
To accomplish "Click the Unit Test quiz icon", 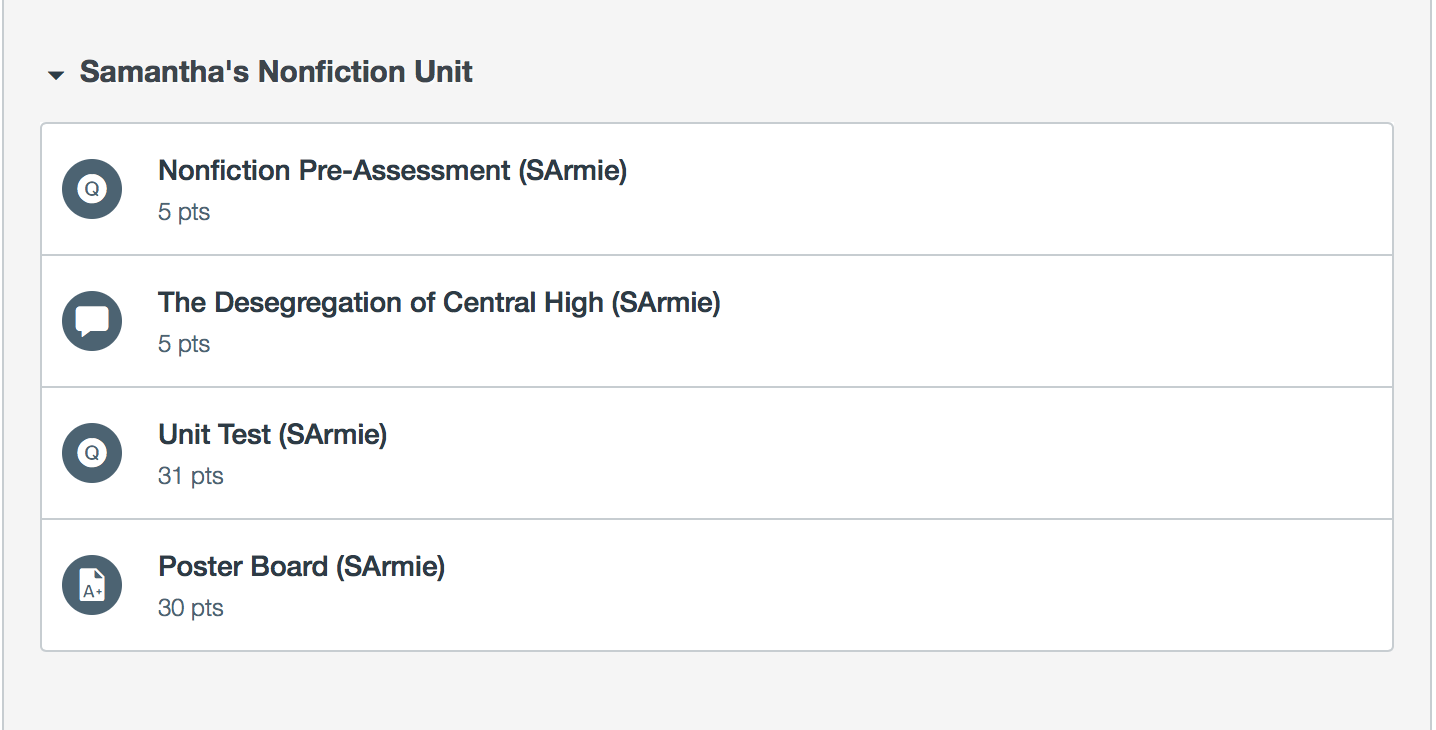I will click(x=92, y=452).
